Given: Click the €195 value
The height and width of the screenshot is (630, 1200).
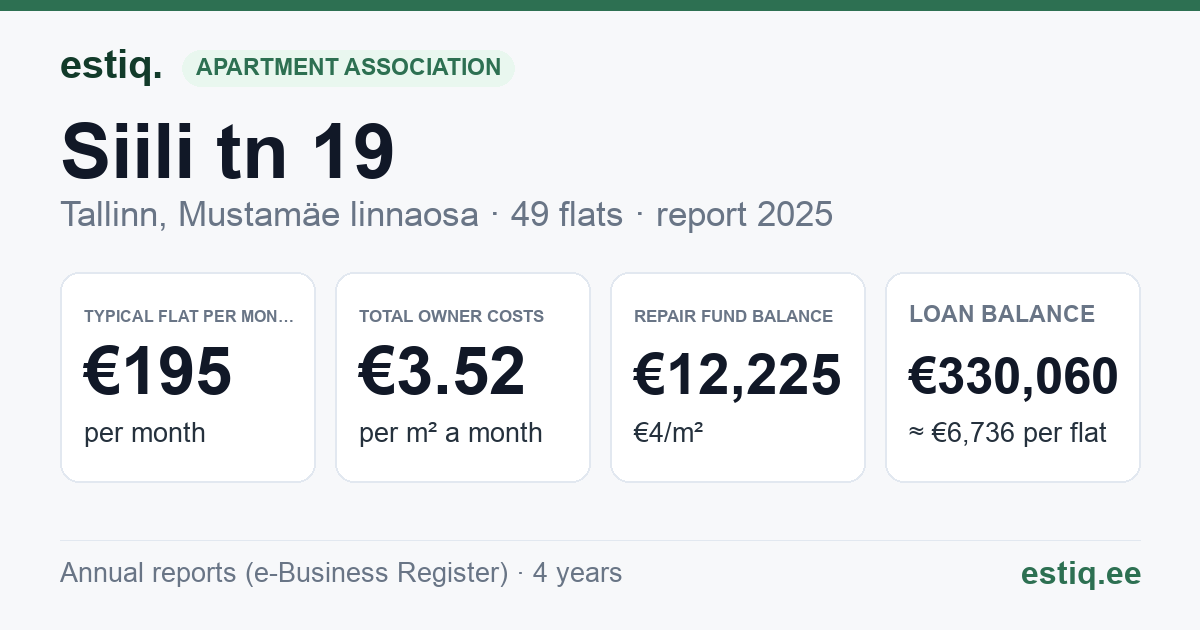Looking at the screenshot, I should click(158, 372).
